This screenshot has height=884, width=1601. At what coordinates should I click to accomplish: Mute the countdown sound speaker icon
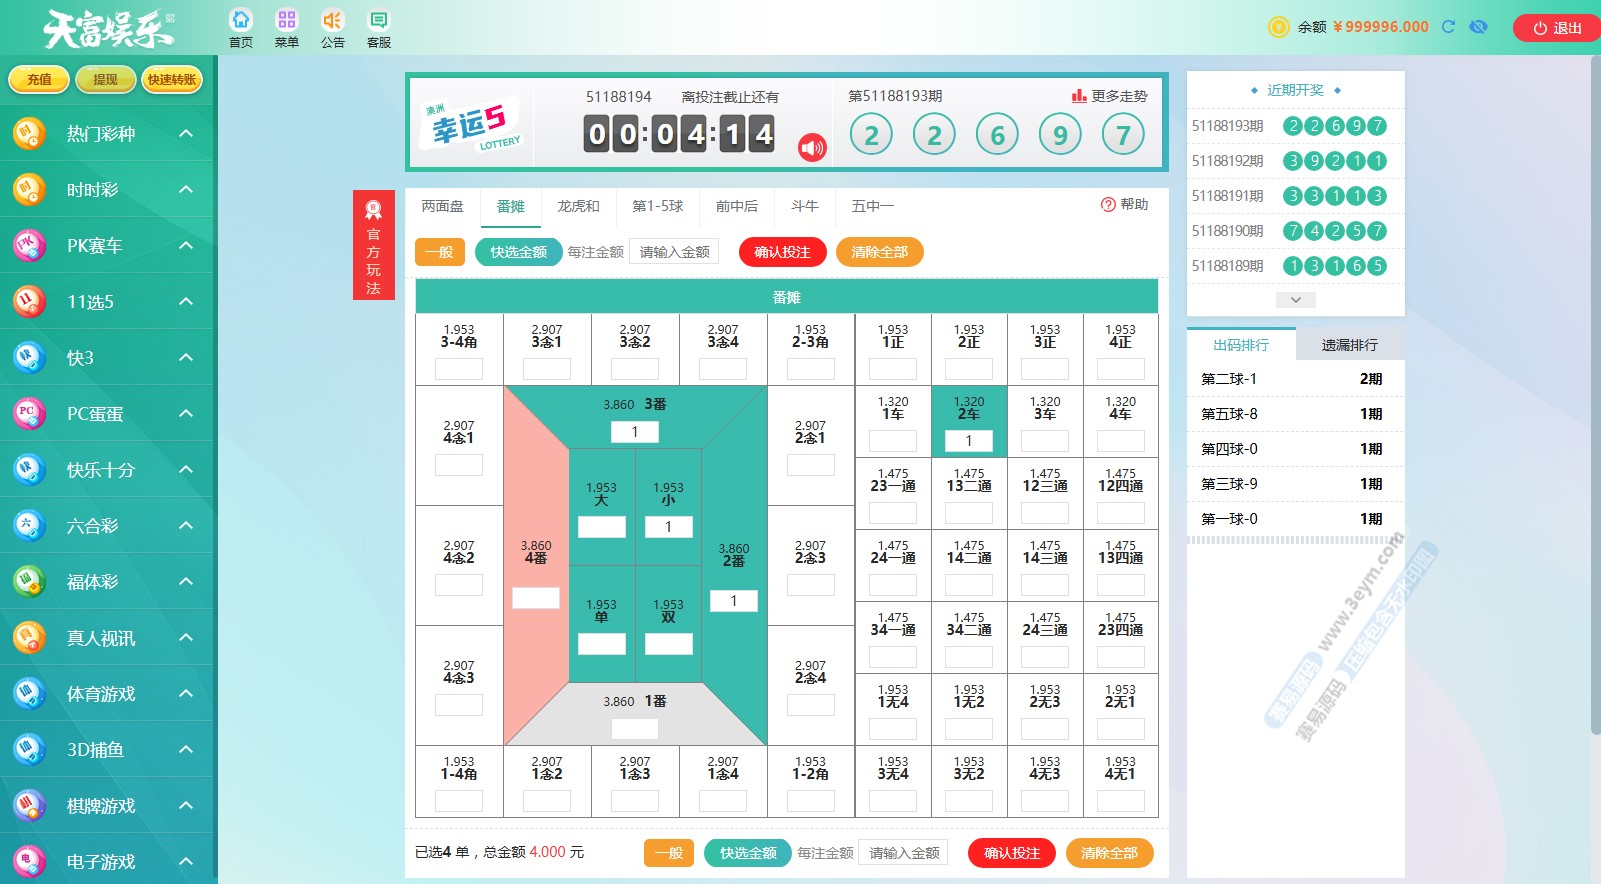coord(812,148)
